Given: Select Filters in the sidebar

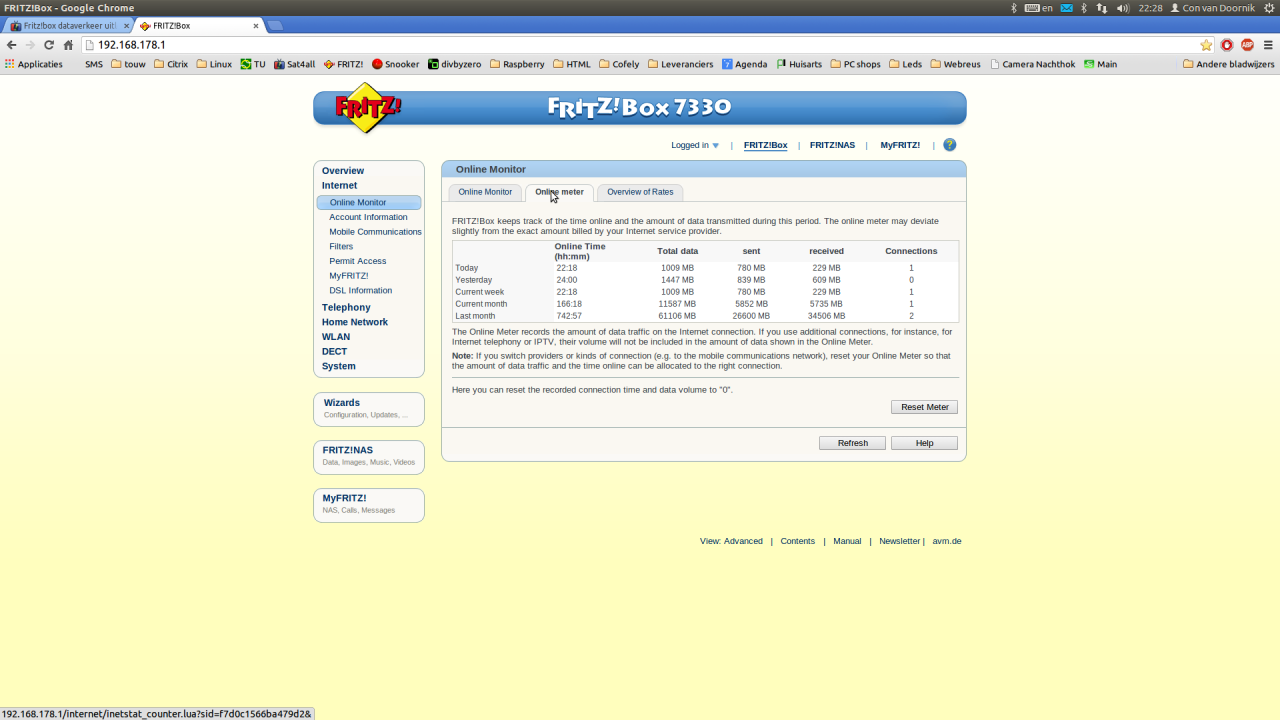Looking at the screenshot, I should click(x=341, y=246).
